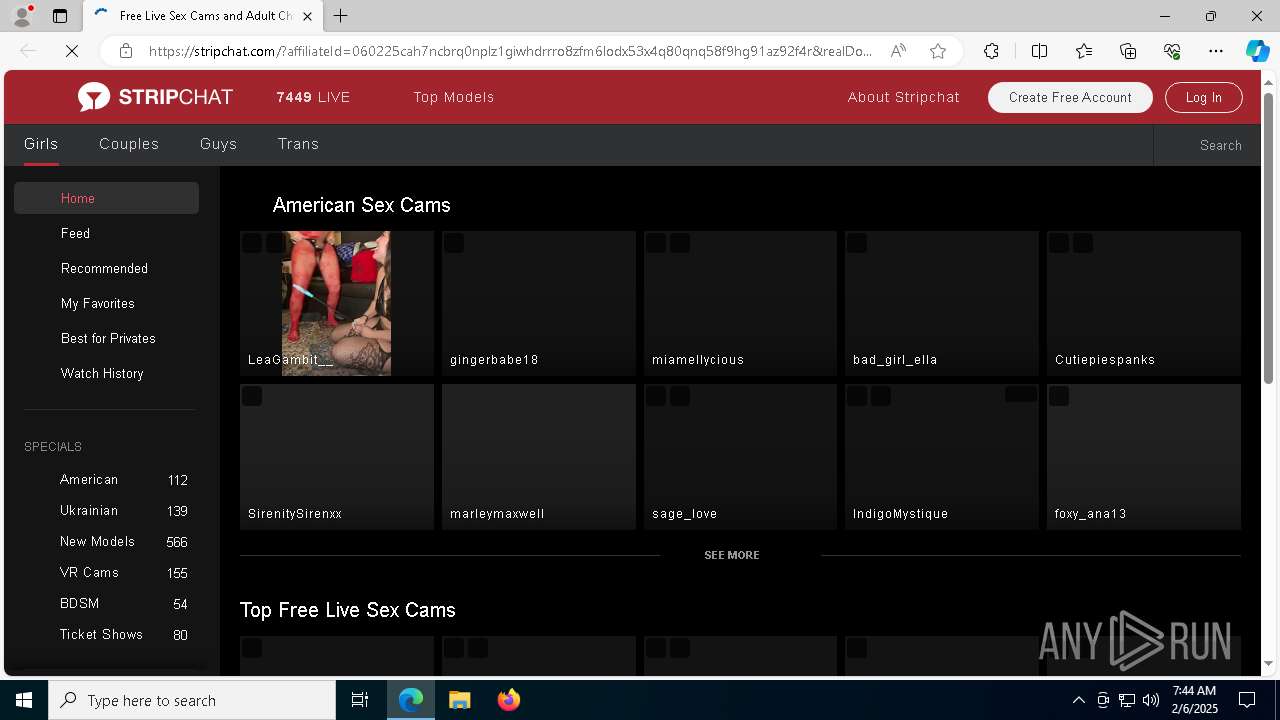
Task: Open Recommended in the sidebar
Action: (x=106, y=268)
